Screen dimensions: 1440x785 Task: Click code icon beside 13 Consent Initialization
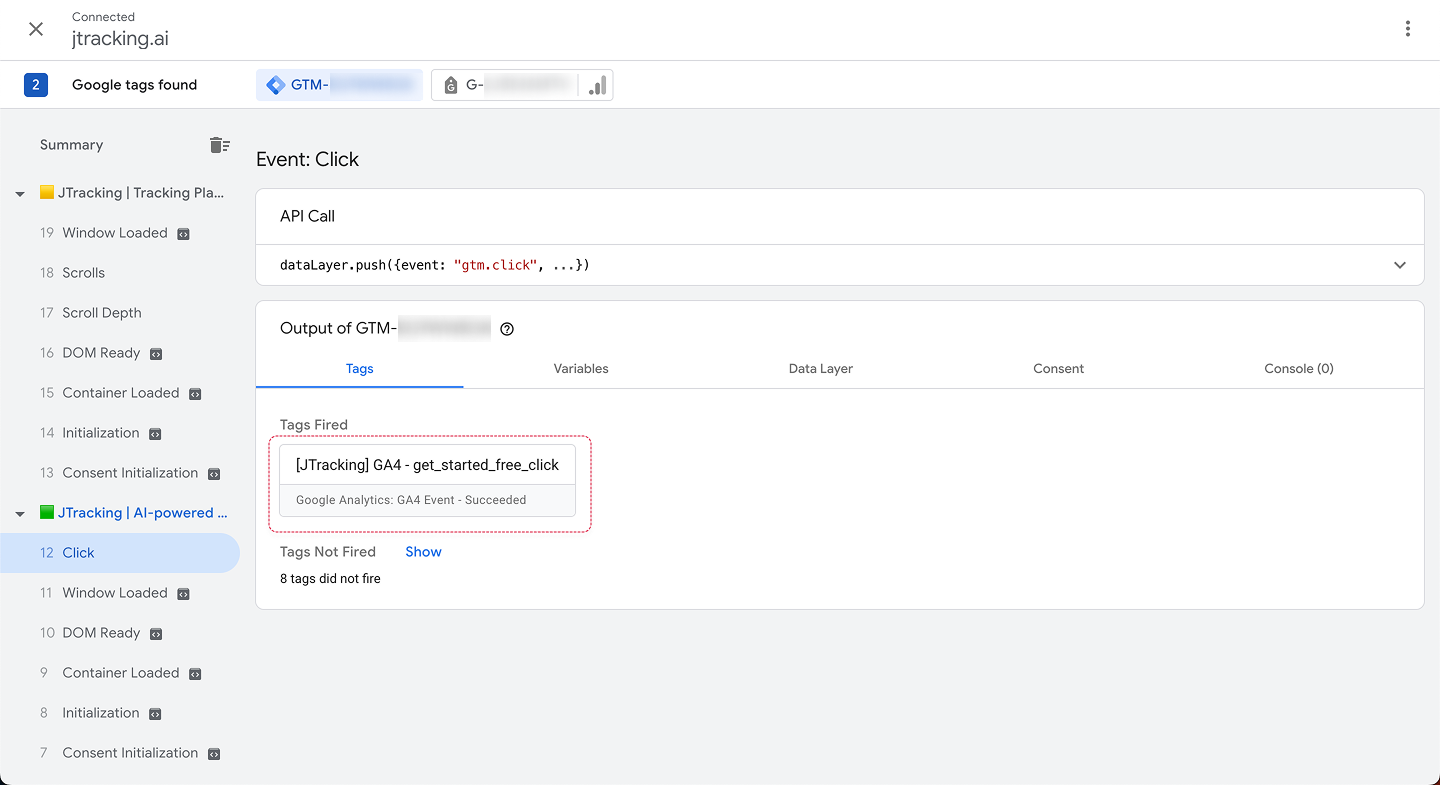[x=214, y=474]
